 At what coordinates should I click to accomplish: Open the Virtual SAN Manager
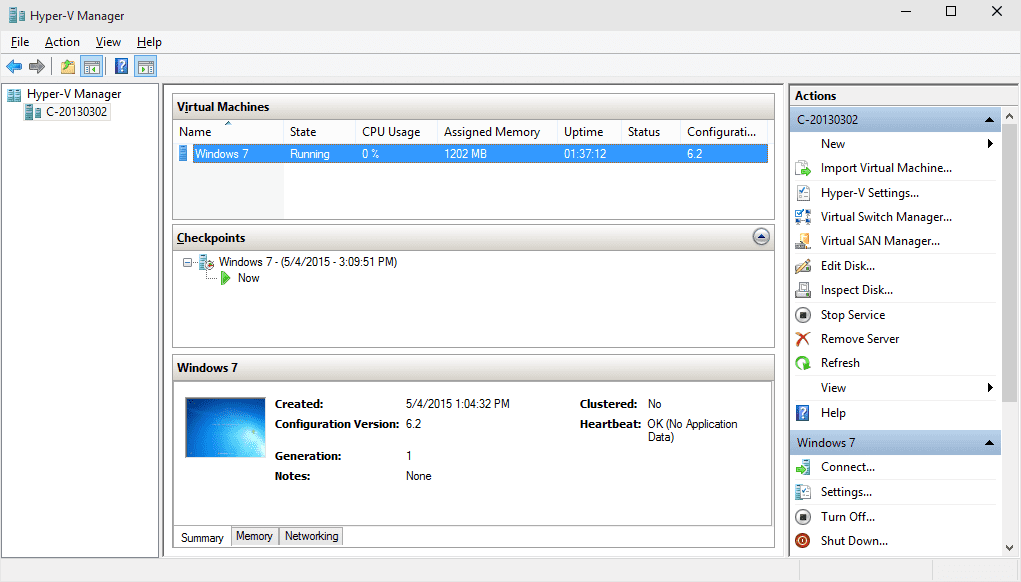878,240
